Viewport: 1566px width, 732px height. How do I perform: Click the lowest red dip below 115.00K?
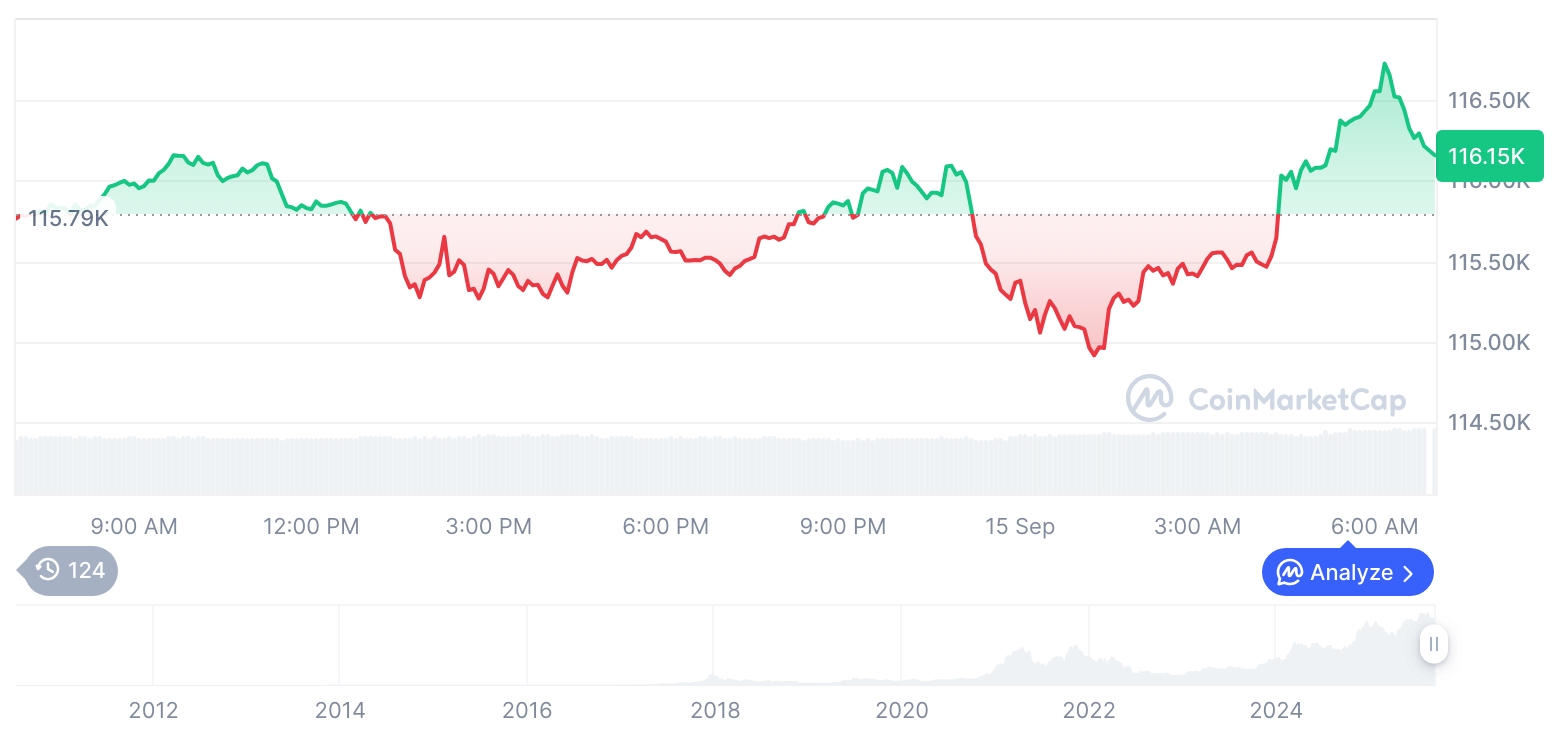[1093, 354]
